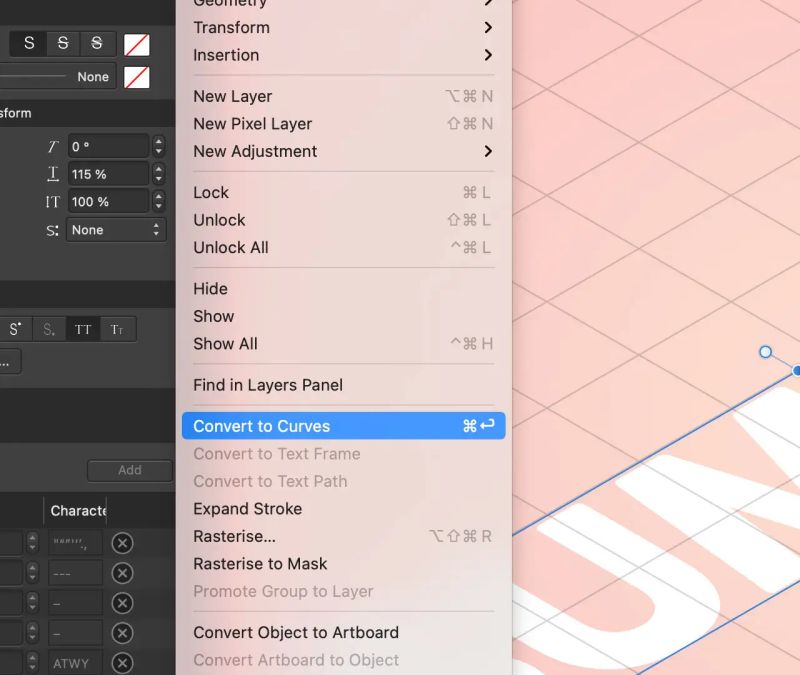This screenshot has height=675, width=800.
Task: Click the grayed ligatures S icon
Action: tap(49, 329)
